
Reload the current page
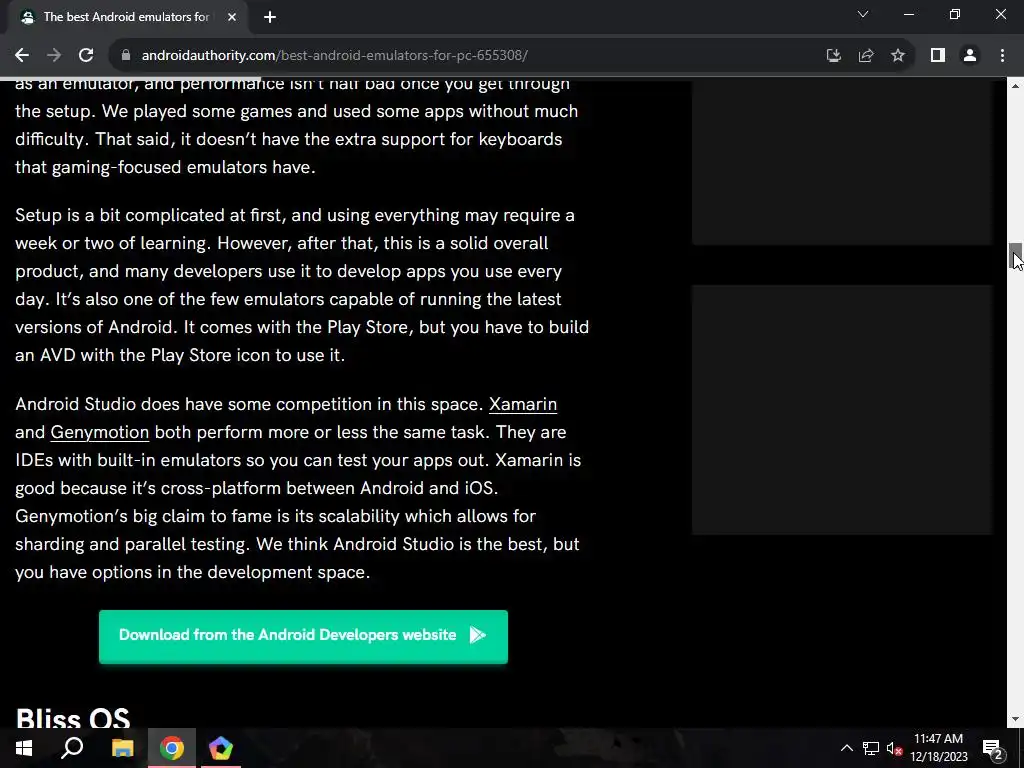(x=86, y=56)
